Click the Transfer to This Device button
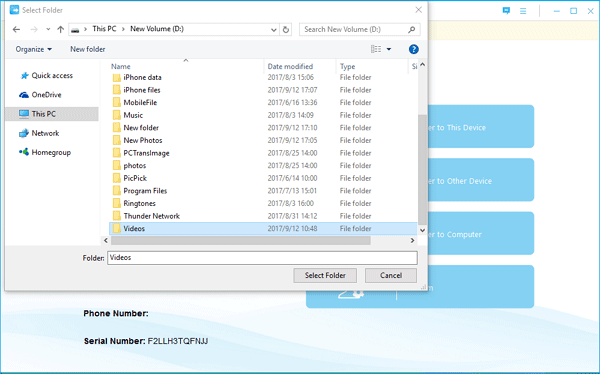The image size is (600, 374). point(481,127)
